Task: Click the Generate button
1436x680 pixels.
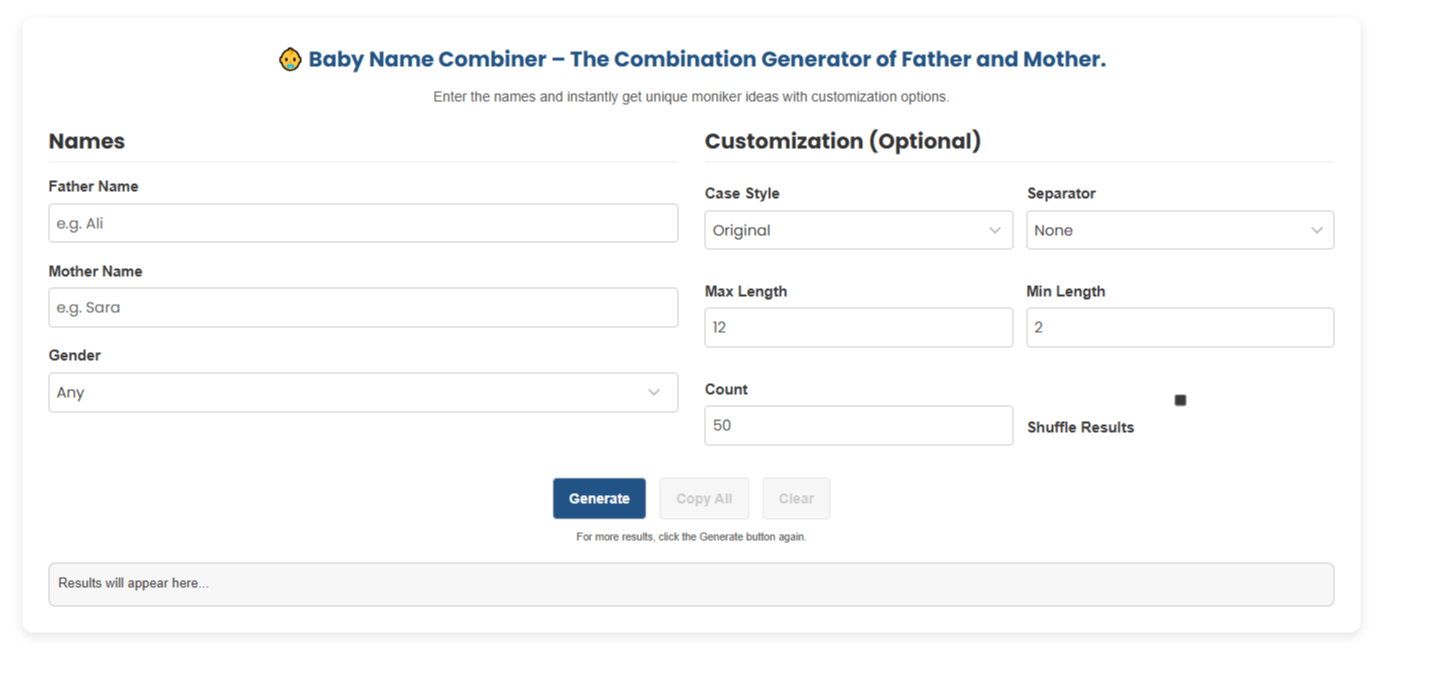Action: [599, 498]
